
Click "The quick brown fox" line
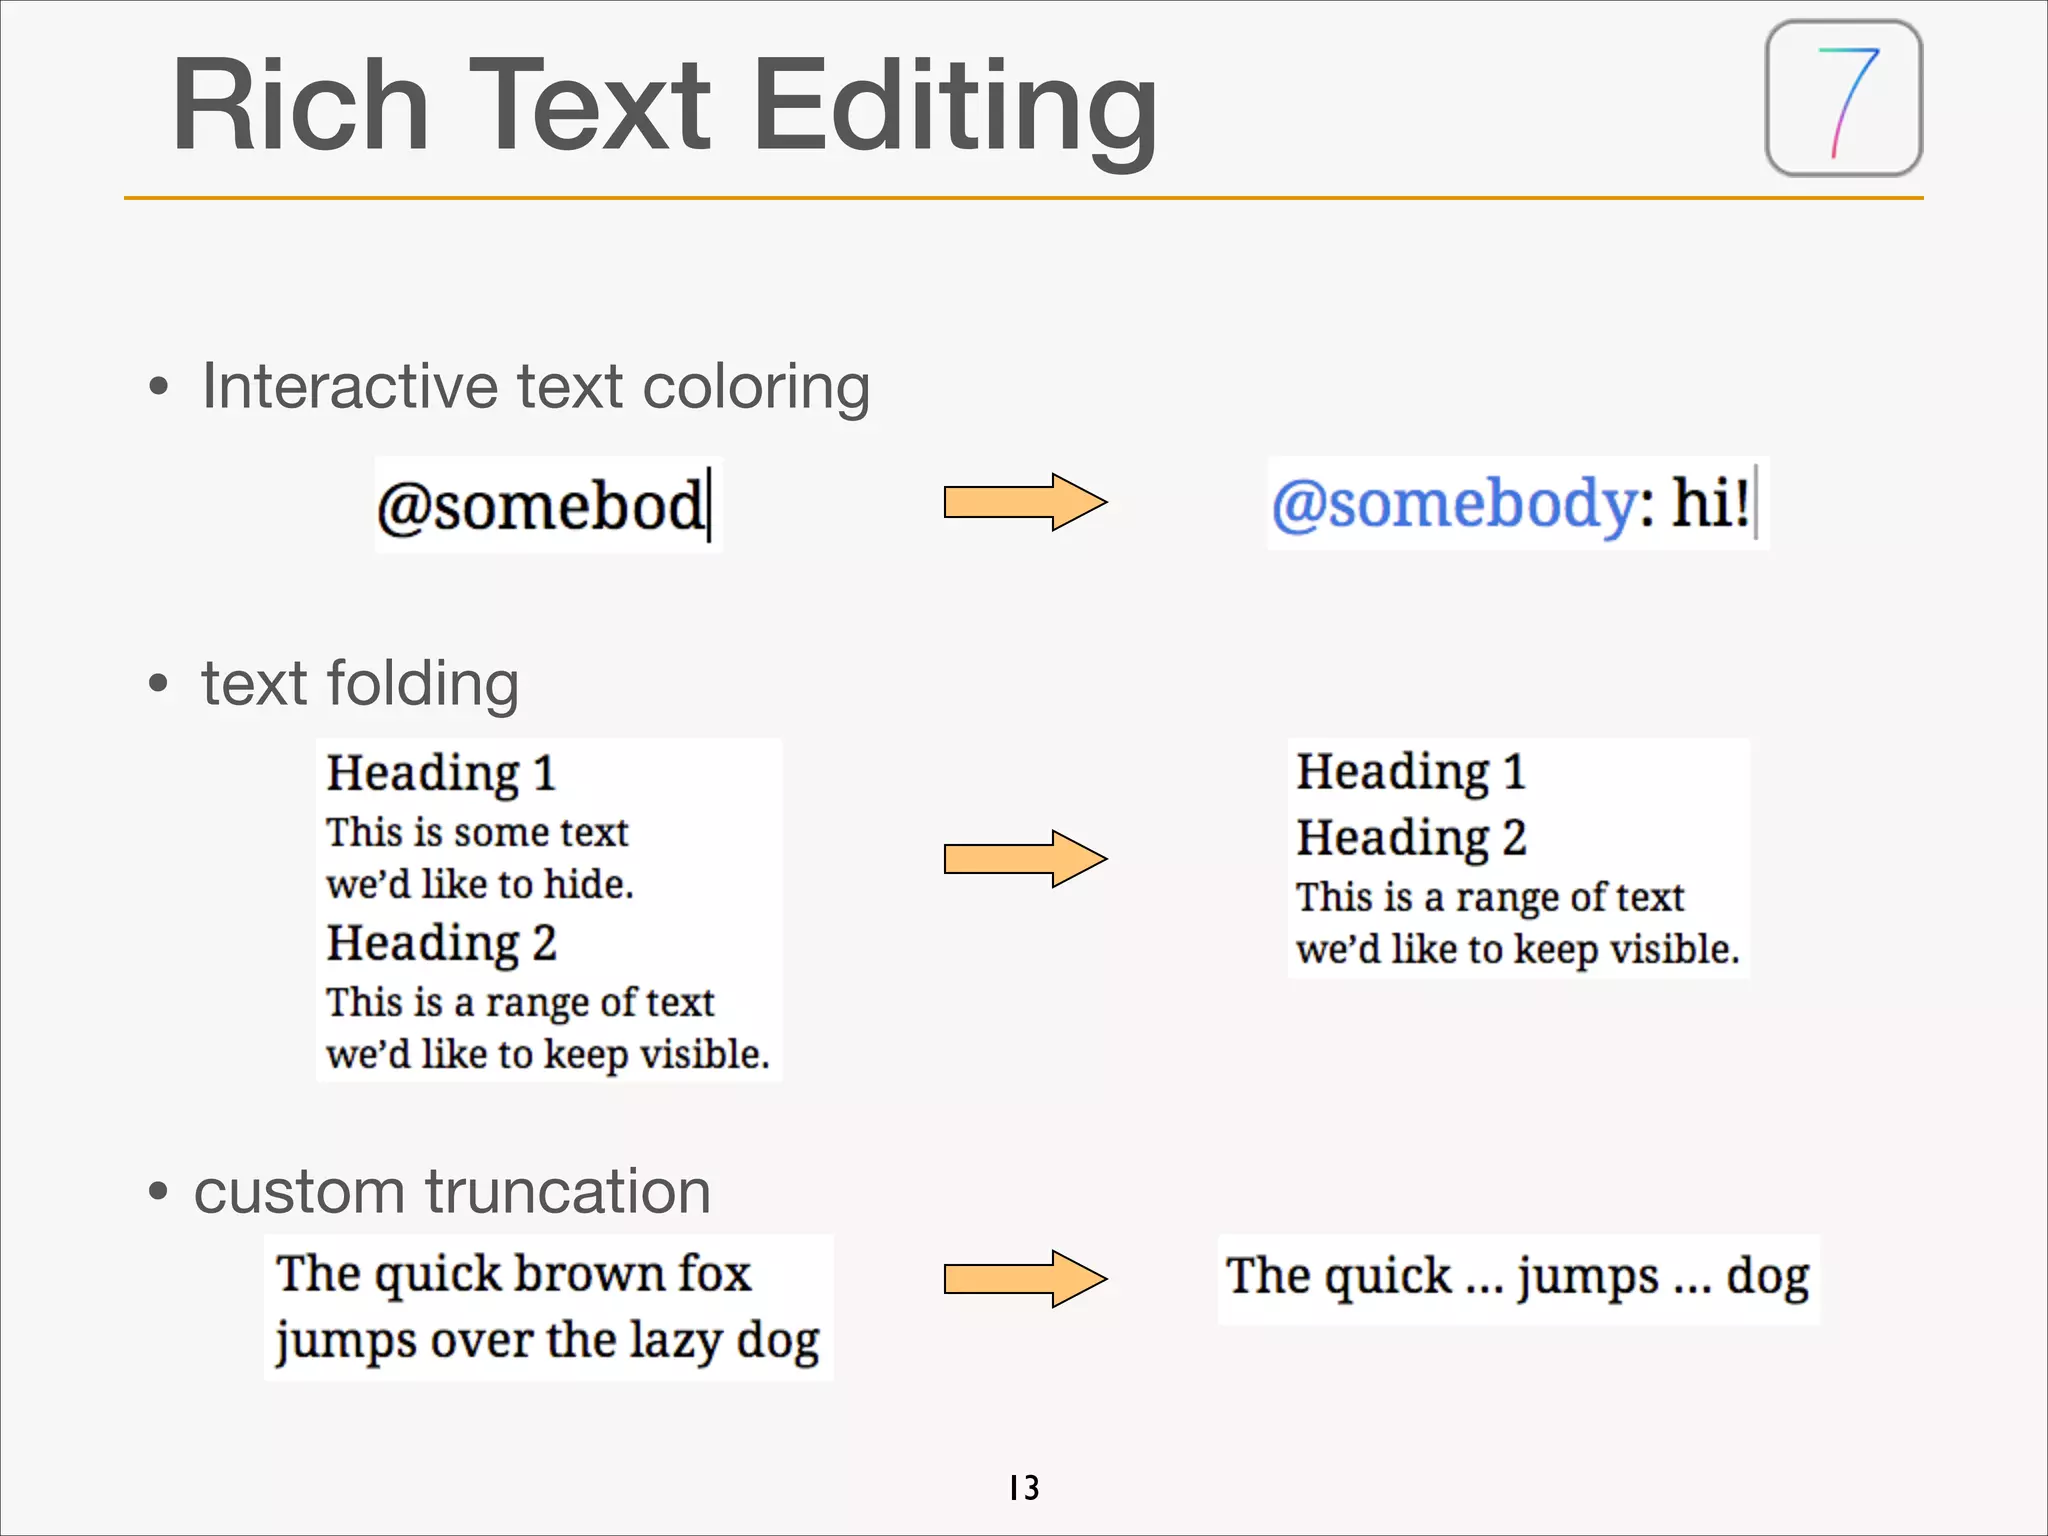[513, 1274]
